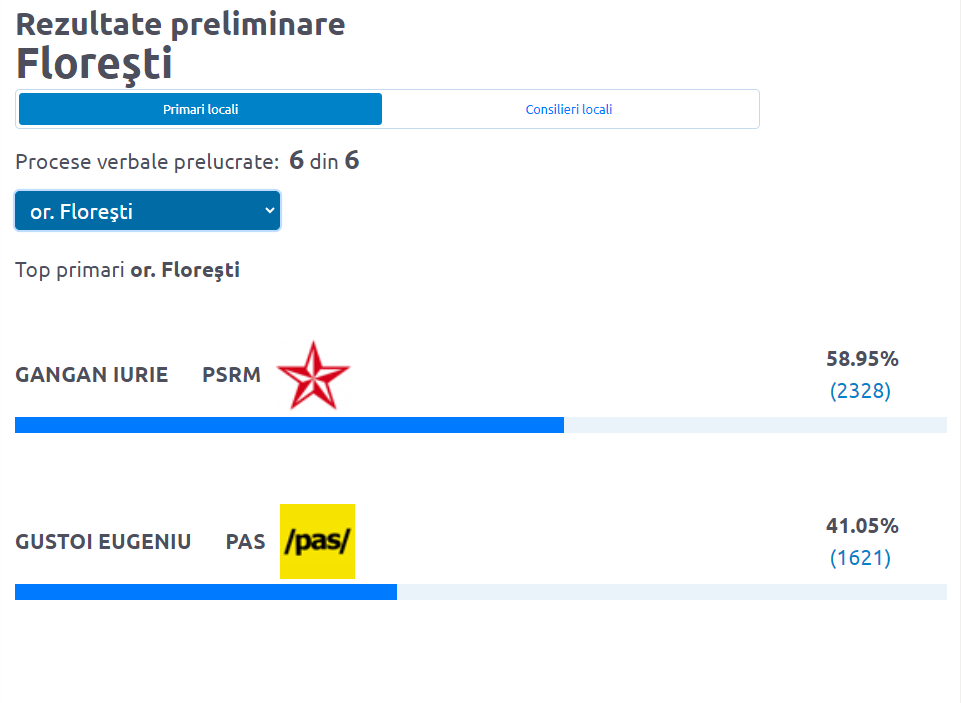The width and height of the screenshot is (961, 703).
Task: Click Procese verbale prelucrate counter
Action: point(187,161)
